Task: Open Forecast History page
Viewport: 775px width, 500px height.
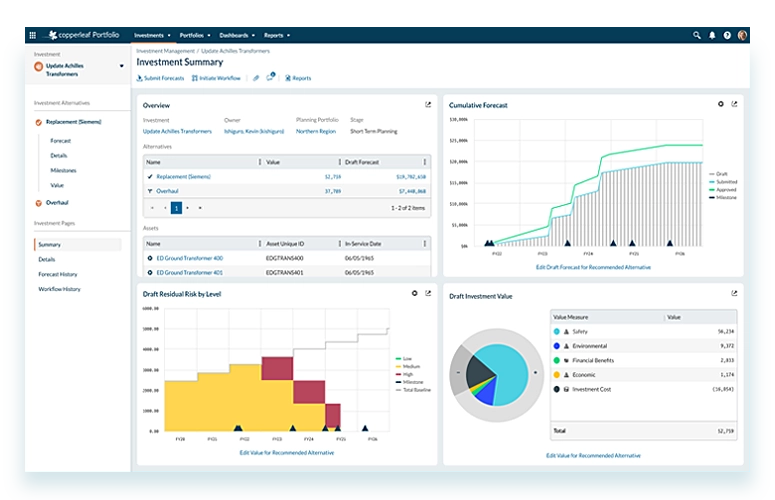Action: [58, 274]
